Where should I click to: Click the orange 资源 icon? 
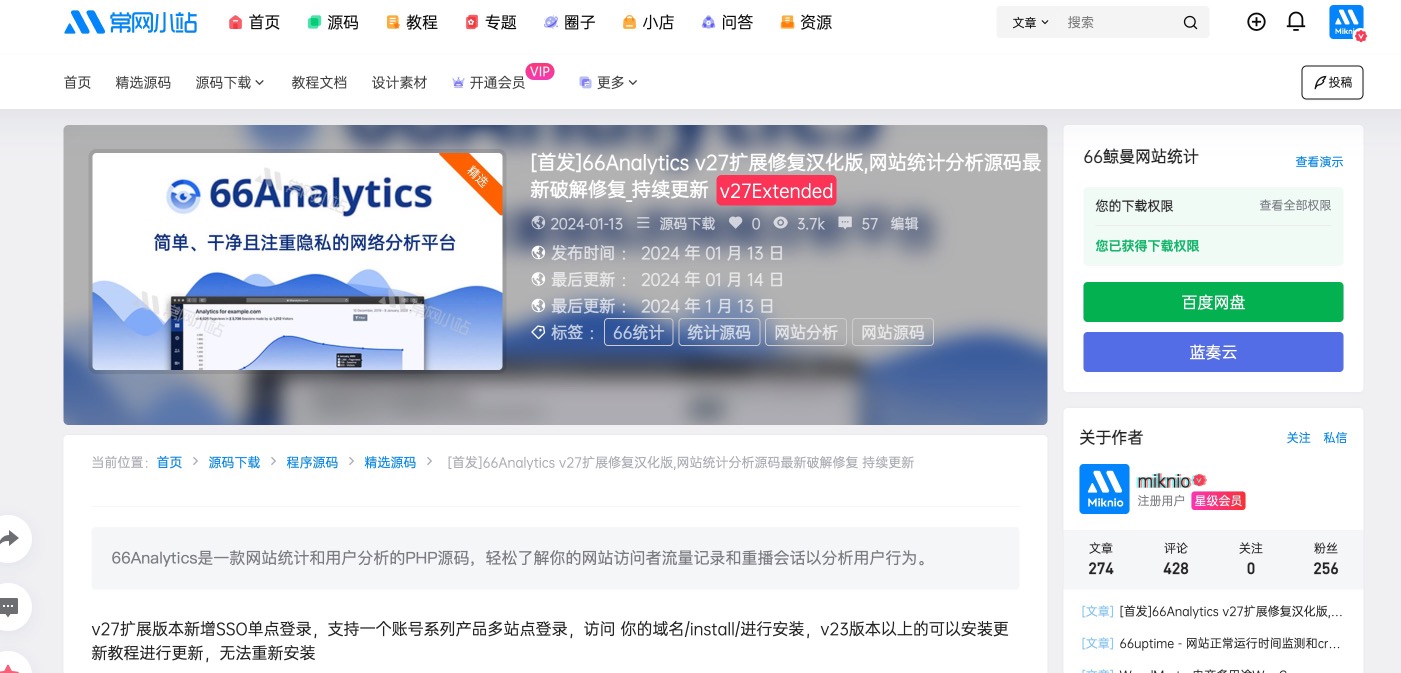click(x=787, y=22)
